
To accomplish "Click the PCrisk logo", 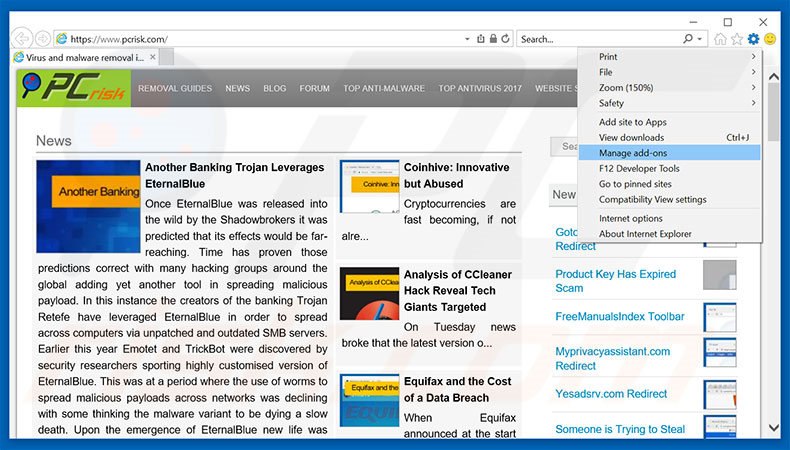I will 74,88.
